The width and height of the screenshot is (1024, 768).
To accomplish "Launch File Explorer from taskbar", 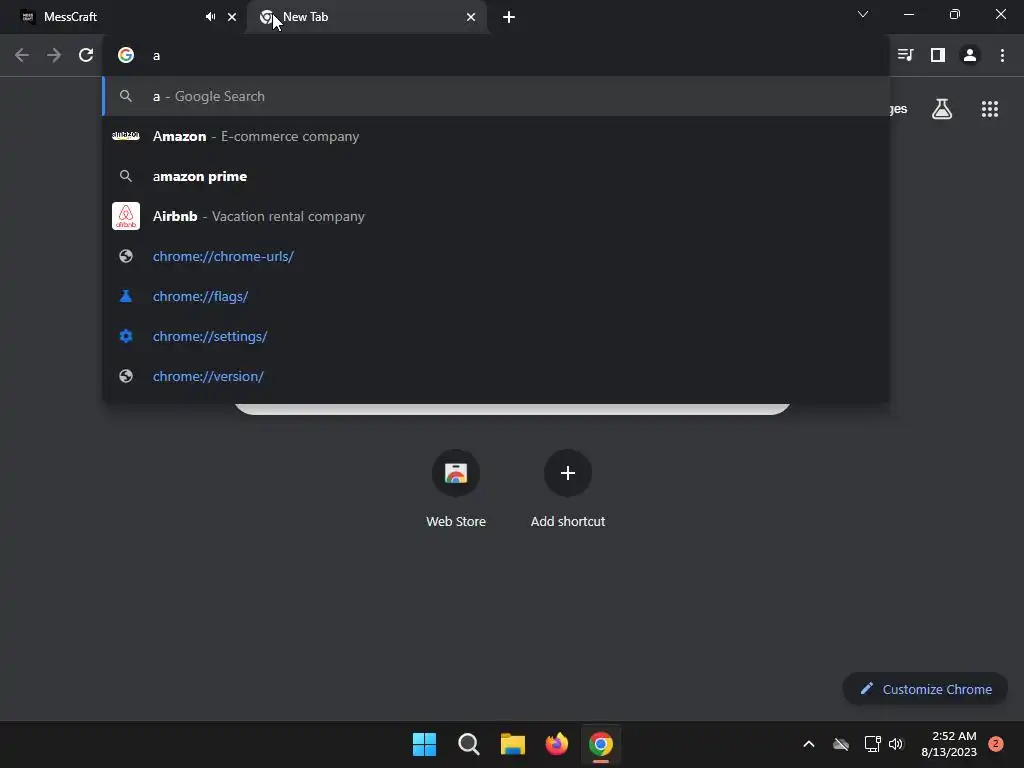I will [513, 744].
